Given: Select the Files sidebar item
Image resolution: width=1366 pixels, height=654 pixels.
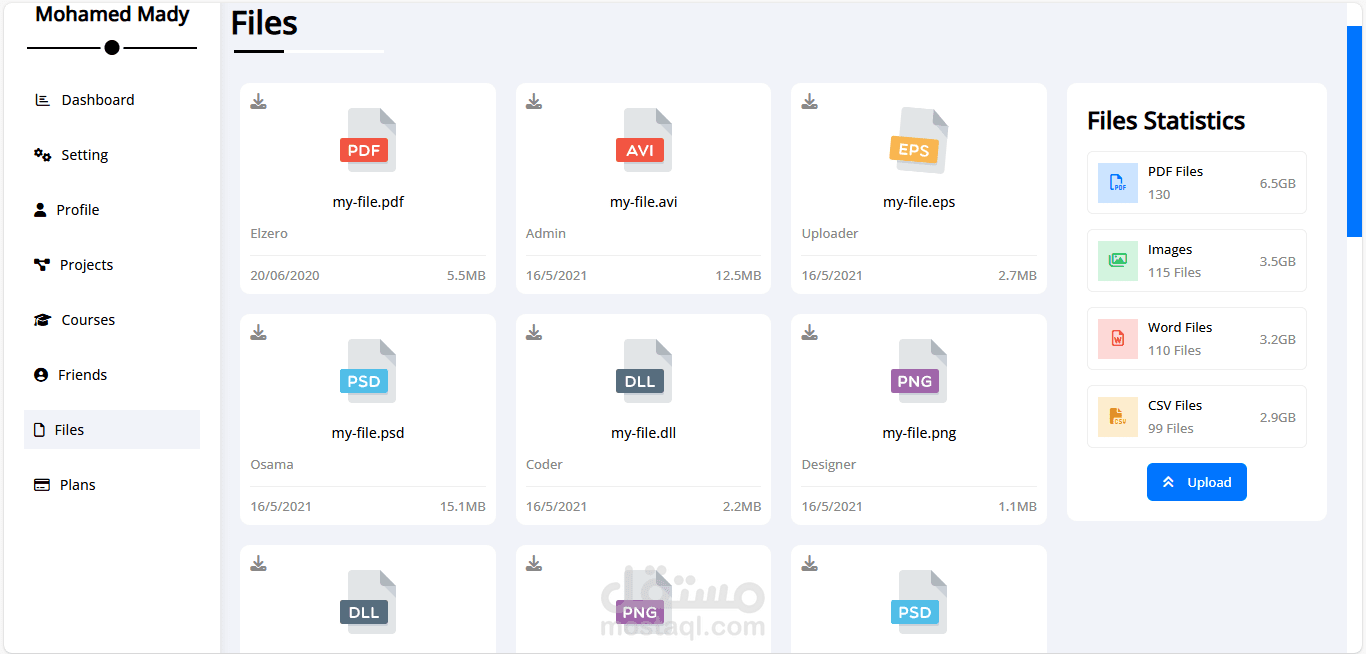Looking at the screenshot, I should [x=112, y=430].
